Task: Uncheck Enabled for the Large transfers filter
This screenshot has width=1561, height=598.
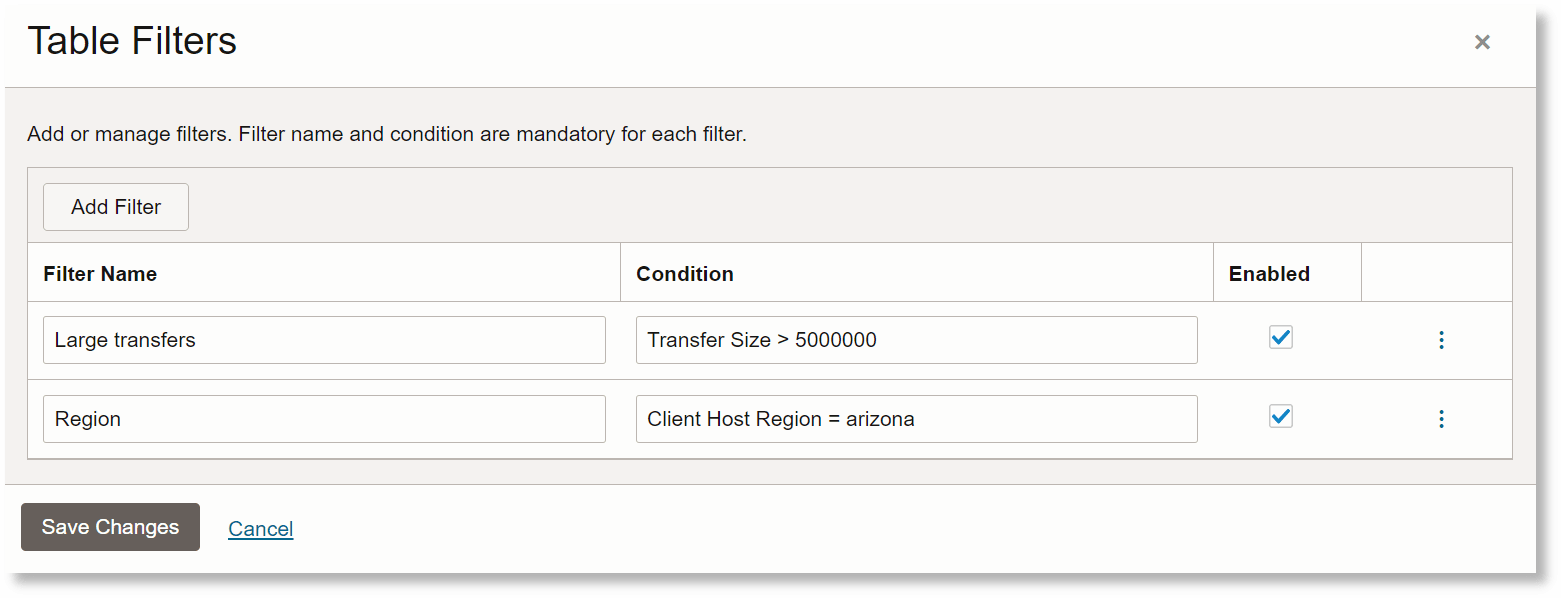Action: point(1281,337)
